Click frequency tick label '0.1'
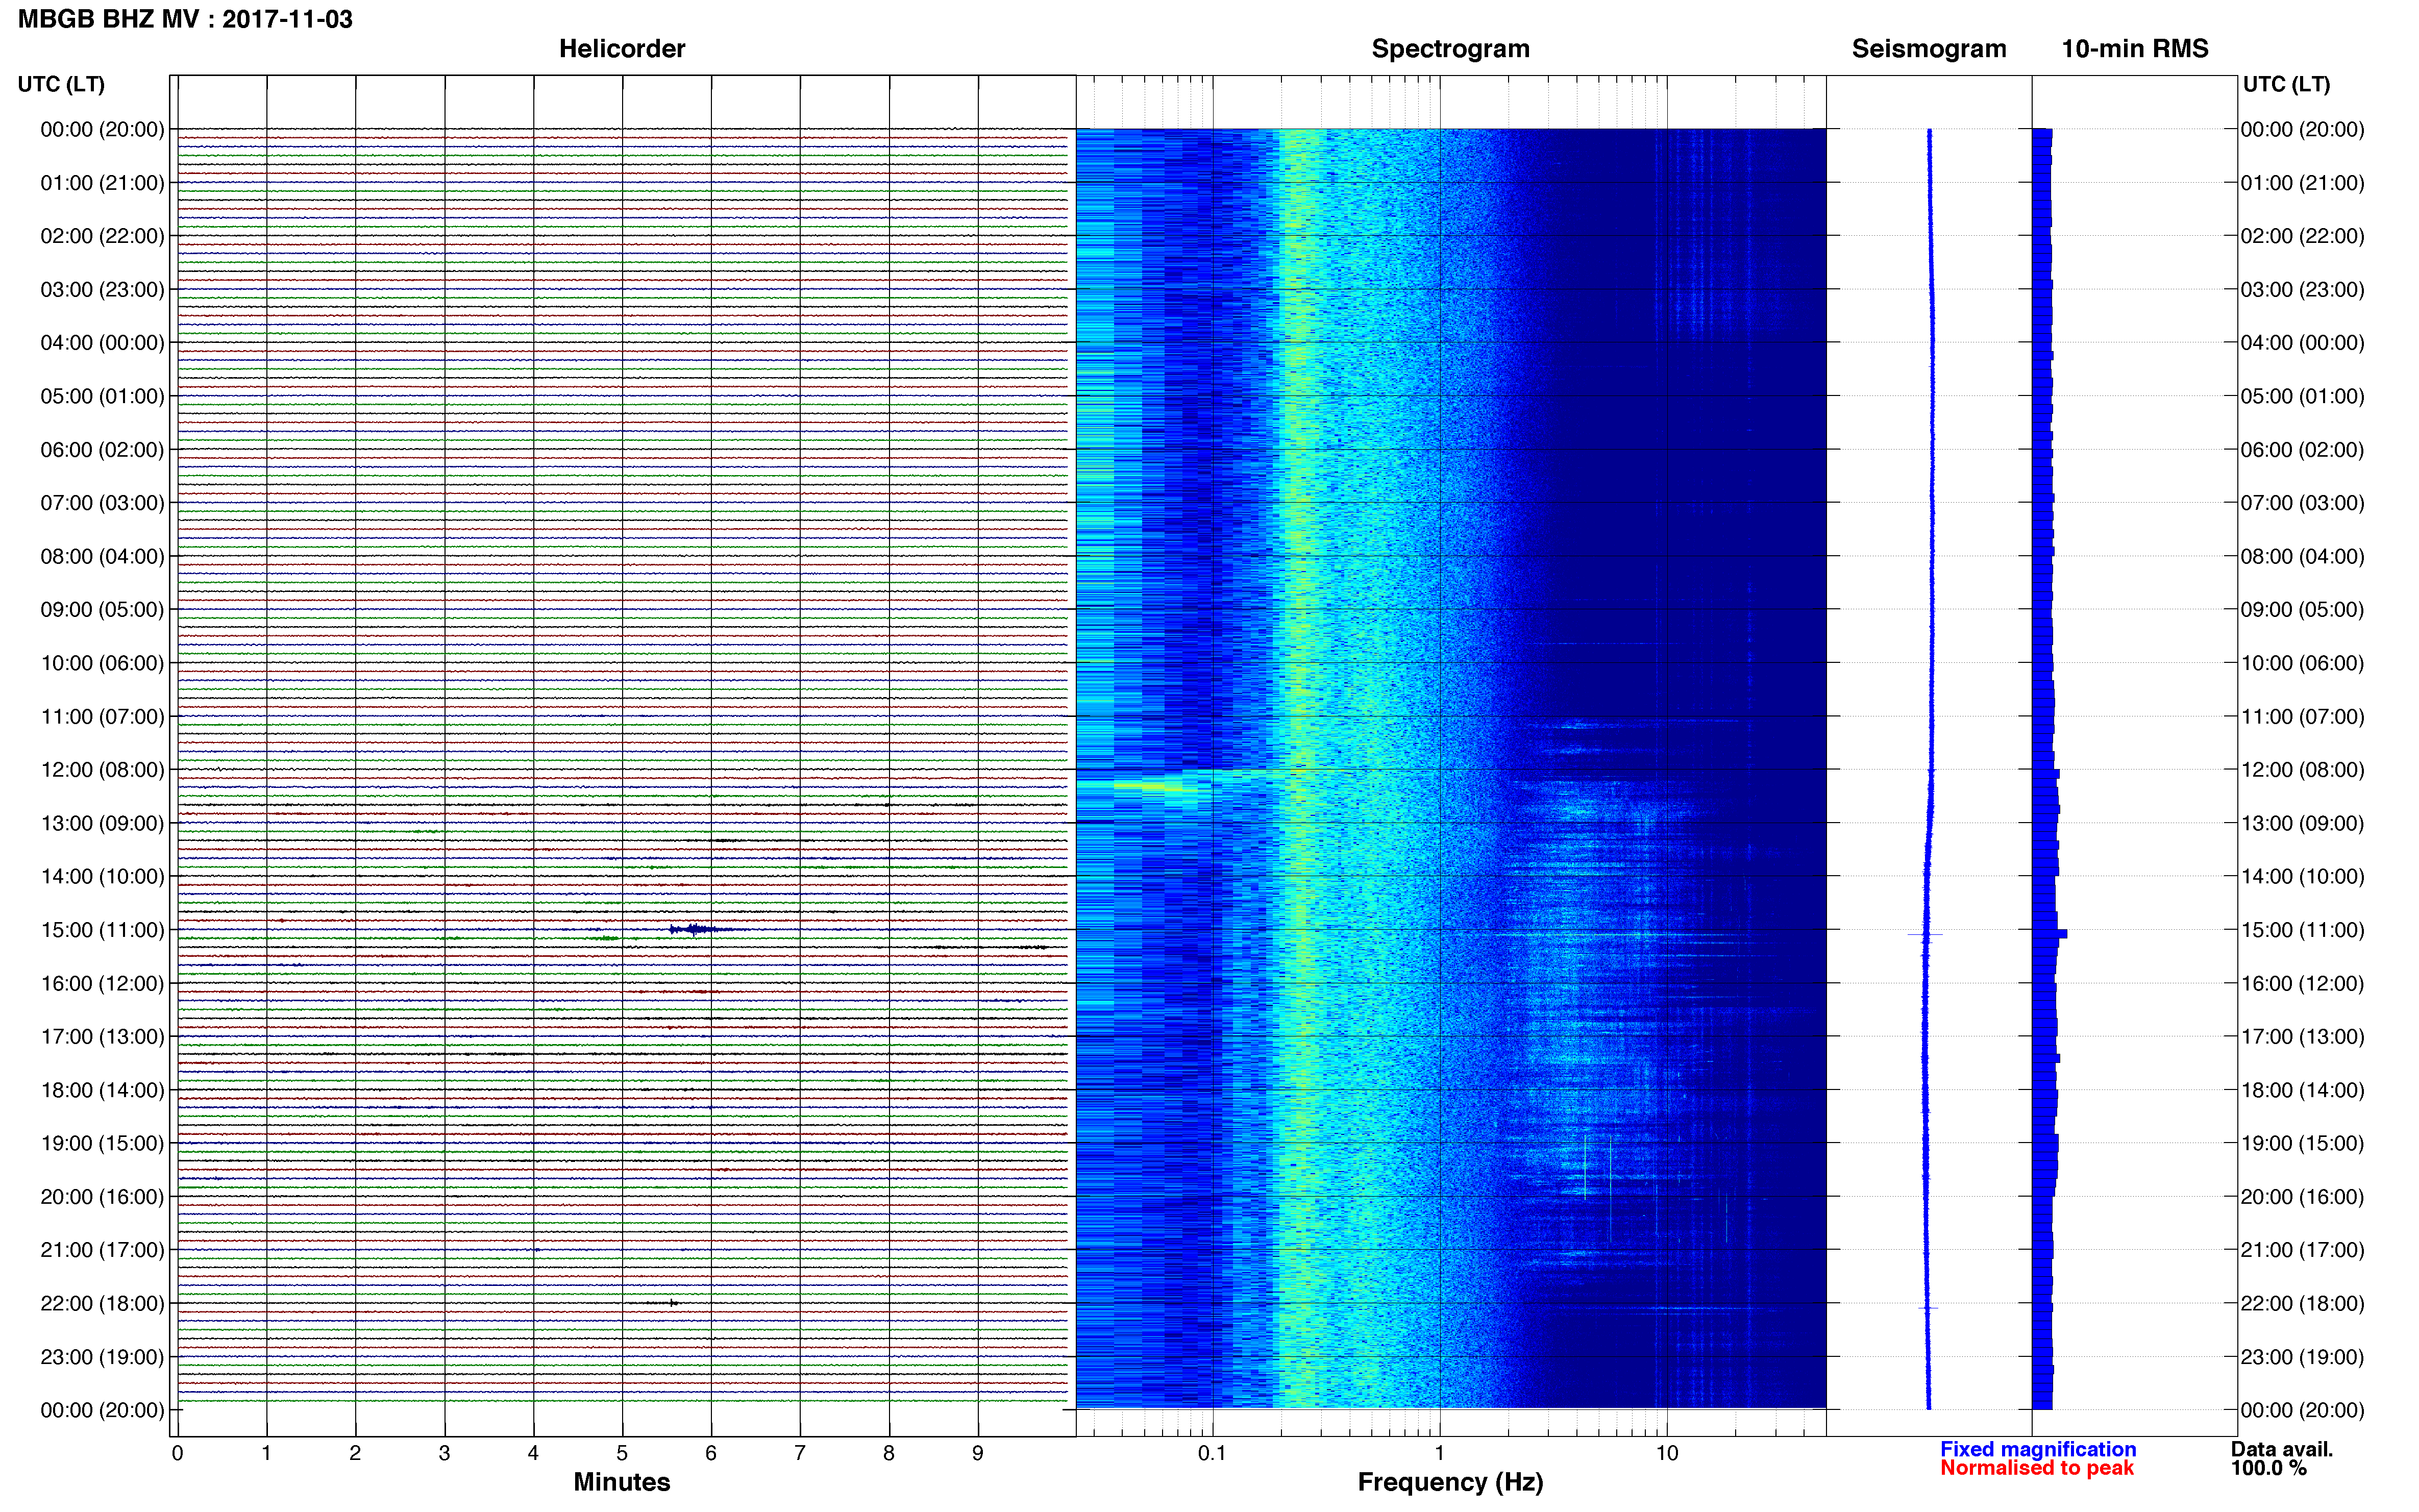Screen dimensions: 2419x1512 [1212, 1453]
